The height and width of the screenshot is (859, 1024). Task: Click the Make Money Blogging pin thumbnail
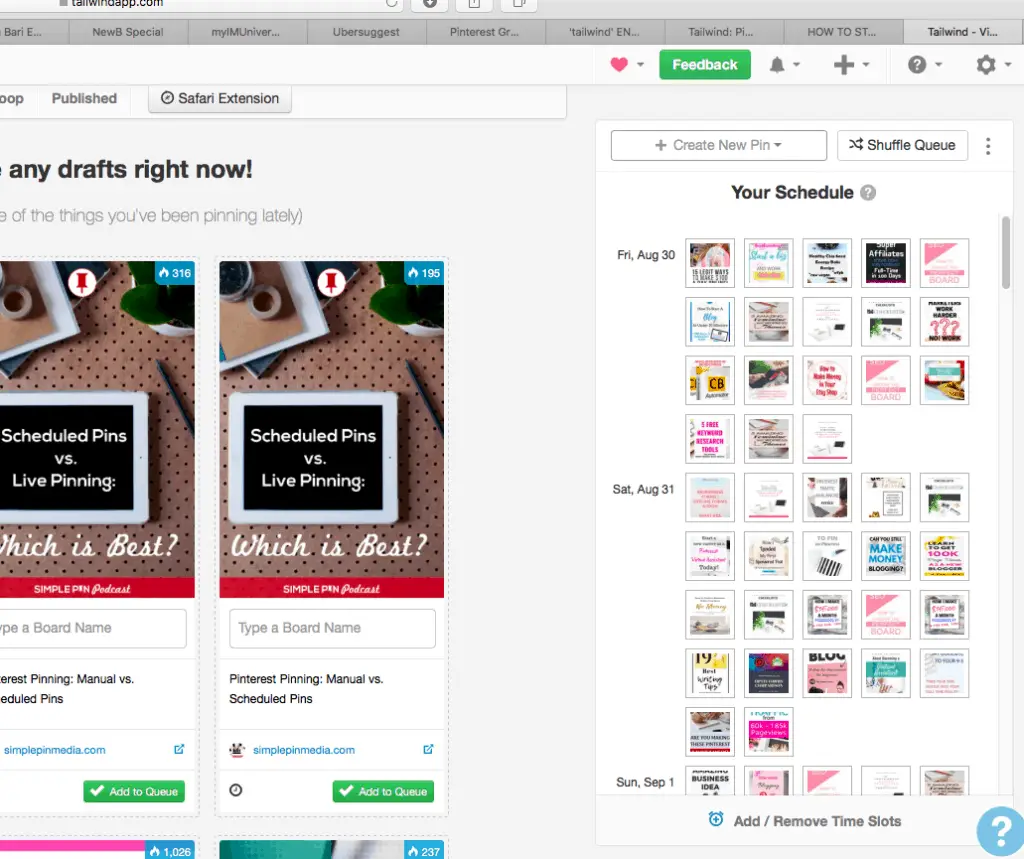tap(886, 556)
